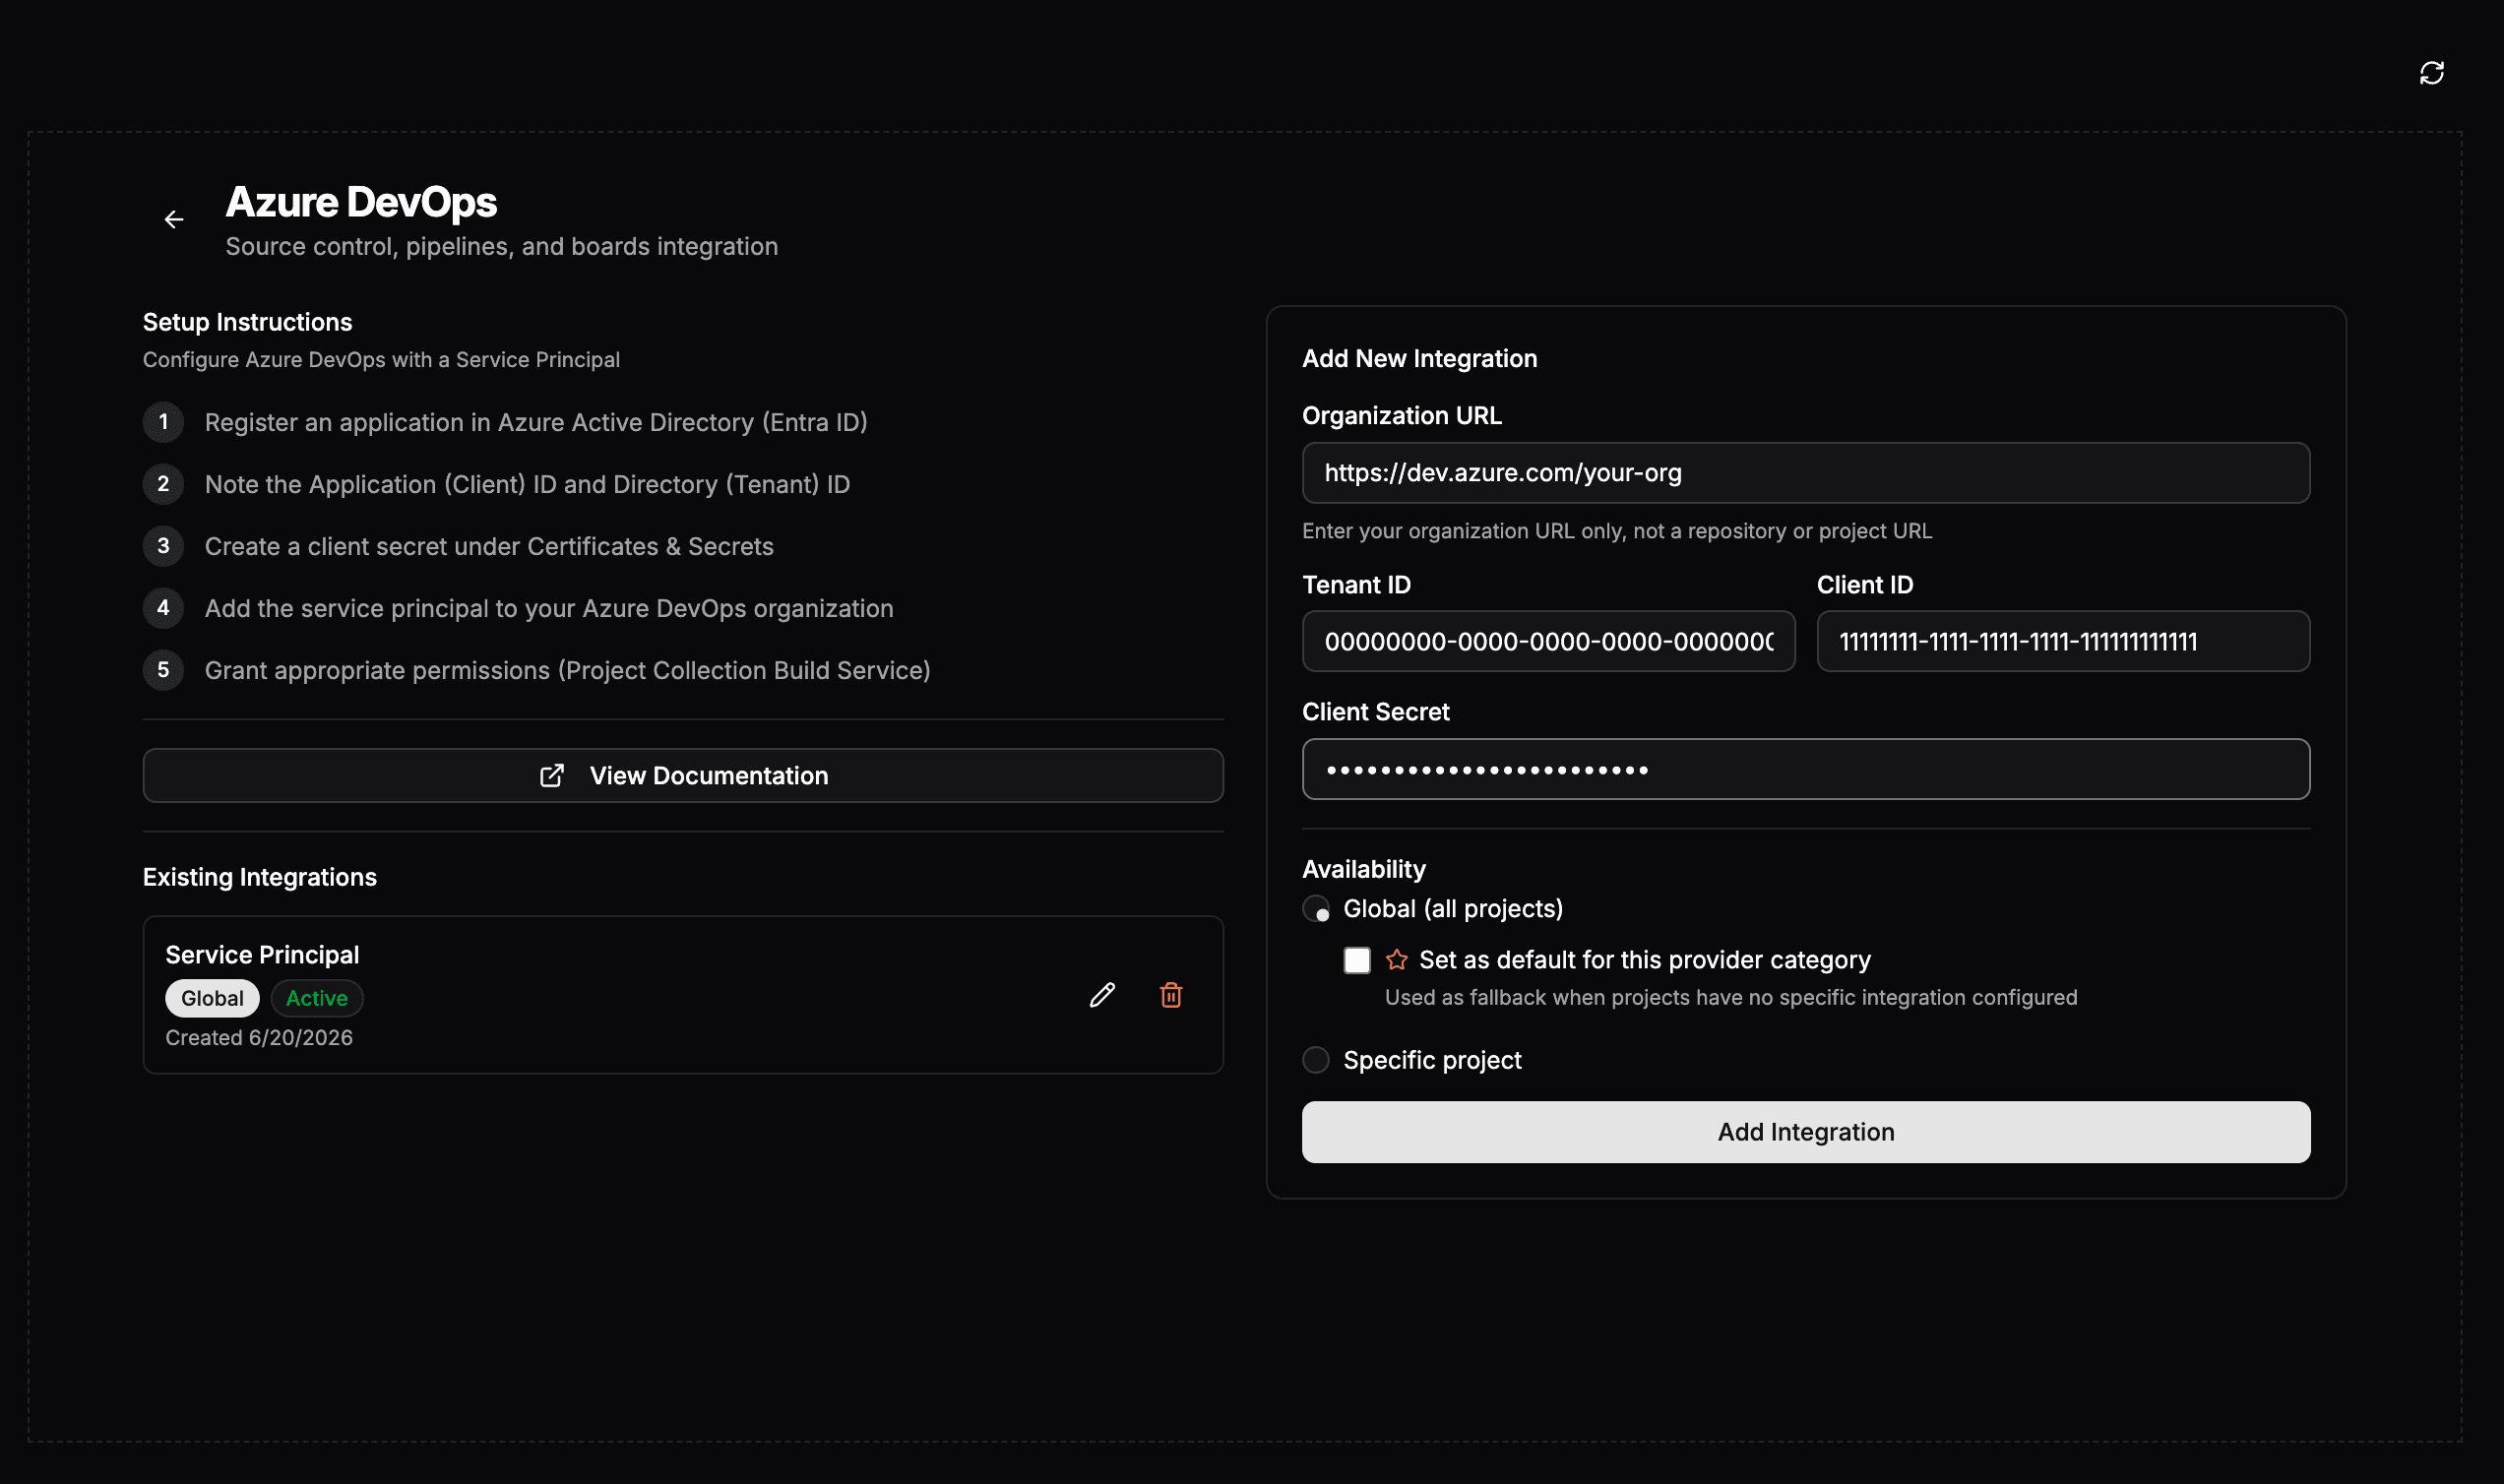Focus the Tenant ID input field
The width and height of the screenshot is (2504, 1484).
[x=1549, y=642]
